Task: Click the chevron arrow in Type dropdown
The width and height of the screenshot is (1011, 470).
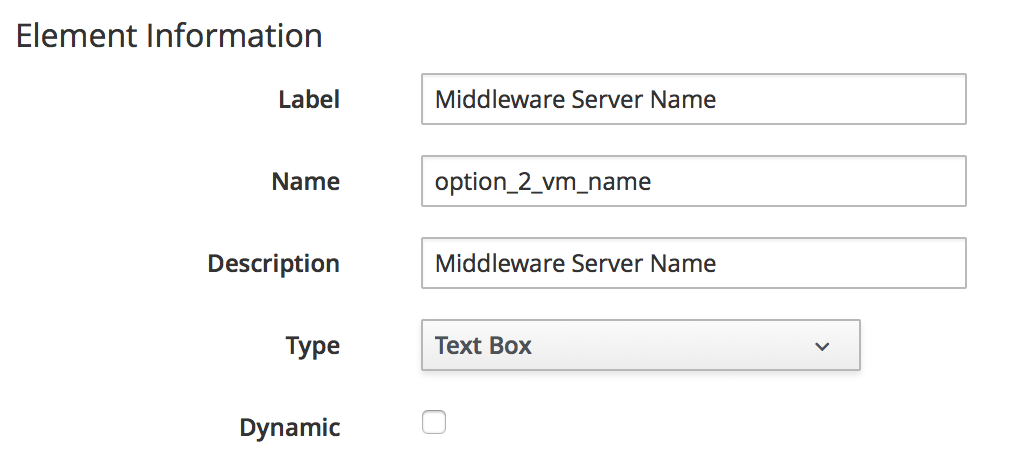Action: pos(822,347)
